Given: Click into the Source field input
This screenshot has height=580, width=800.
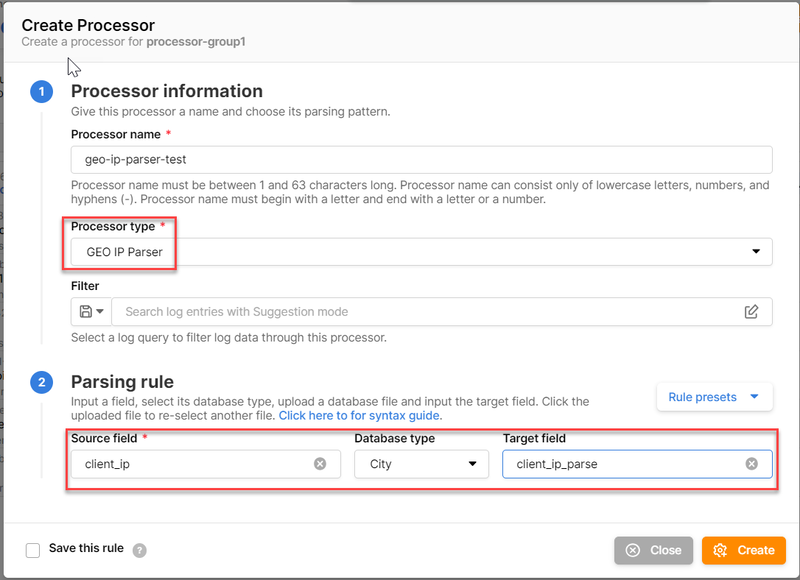Looking at the screenshot, I should (190, 464).
